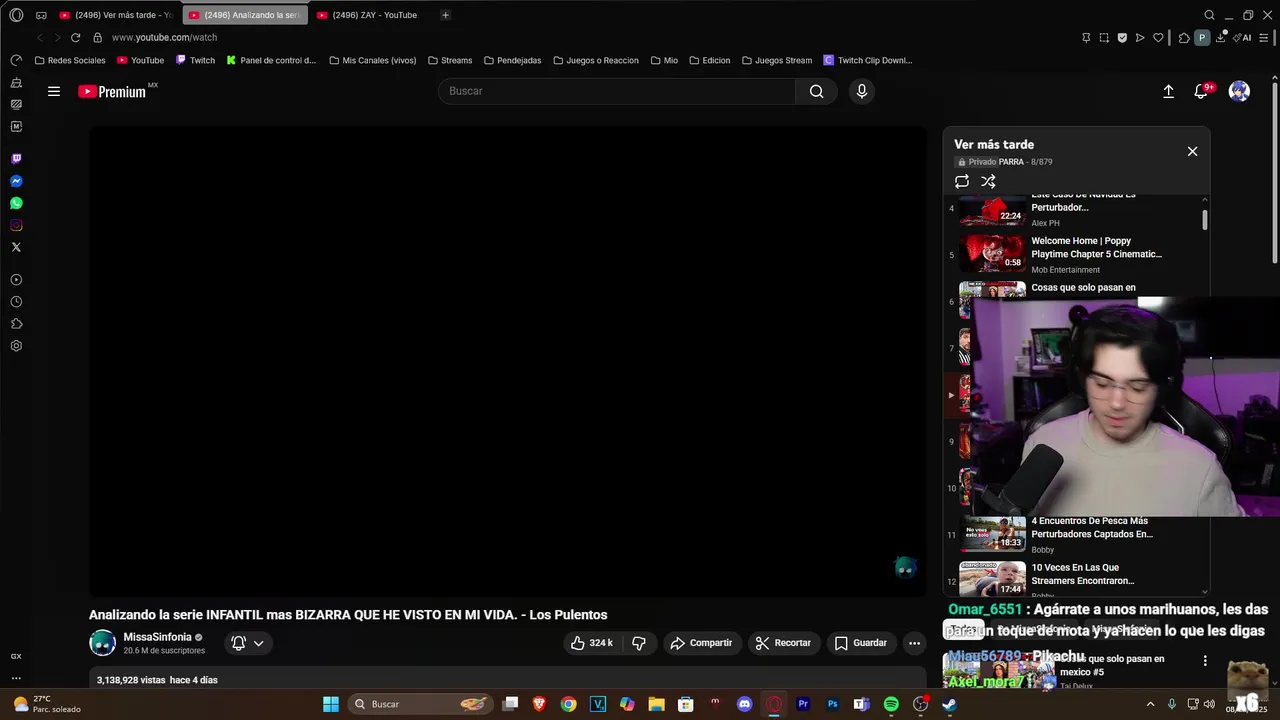
Task: Click the snapshot capture toolbar icon
Action: point(1104,37)
